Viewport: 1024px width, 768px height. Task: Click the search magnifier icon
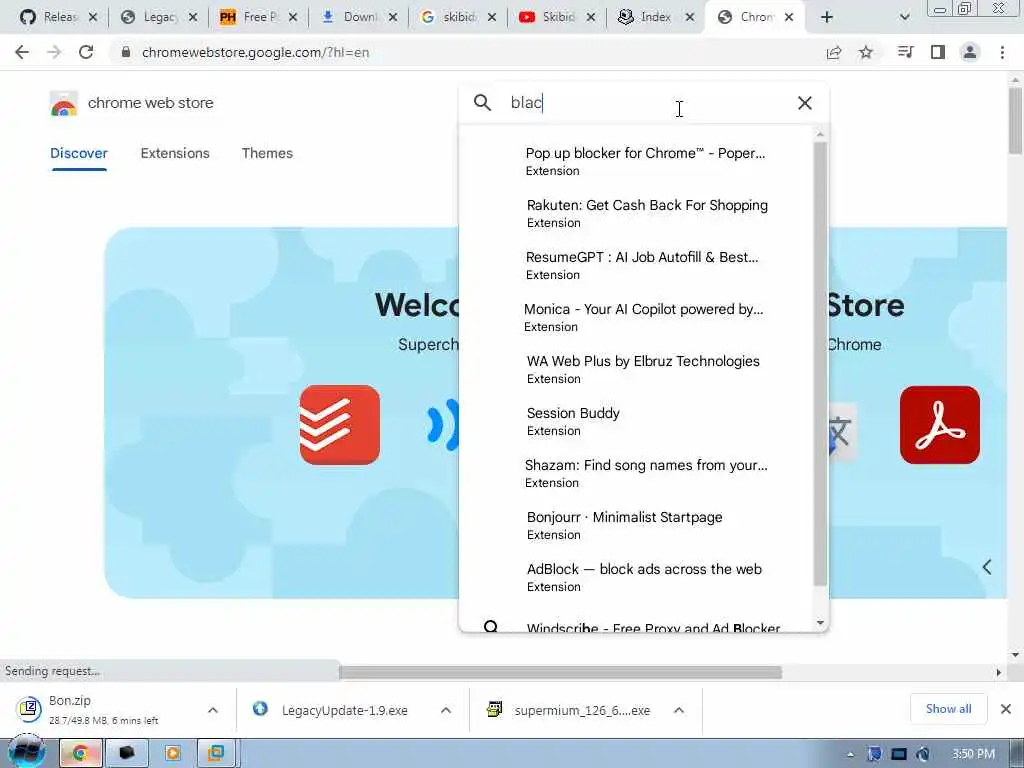[x=482, y=103]
